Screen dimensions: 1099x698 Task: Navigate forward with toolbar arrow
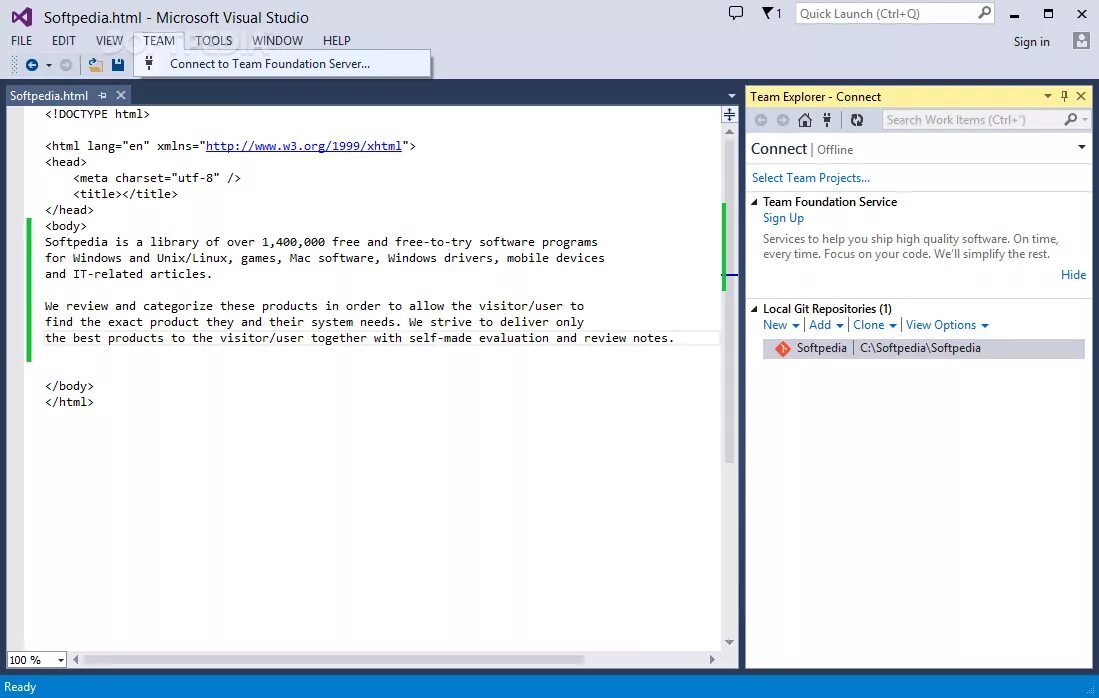click(66, 65)
